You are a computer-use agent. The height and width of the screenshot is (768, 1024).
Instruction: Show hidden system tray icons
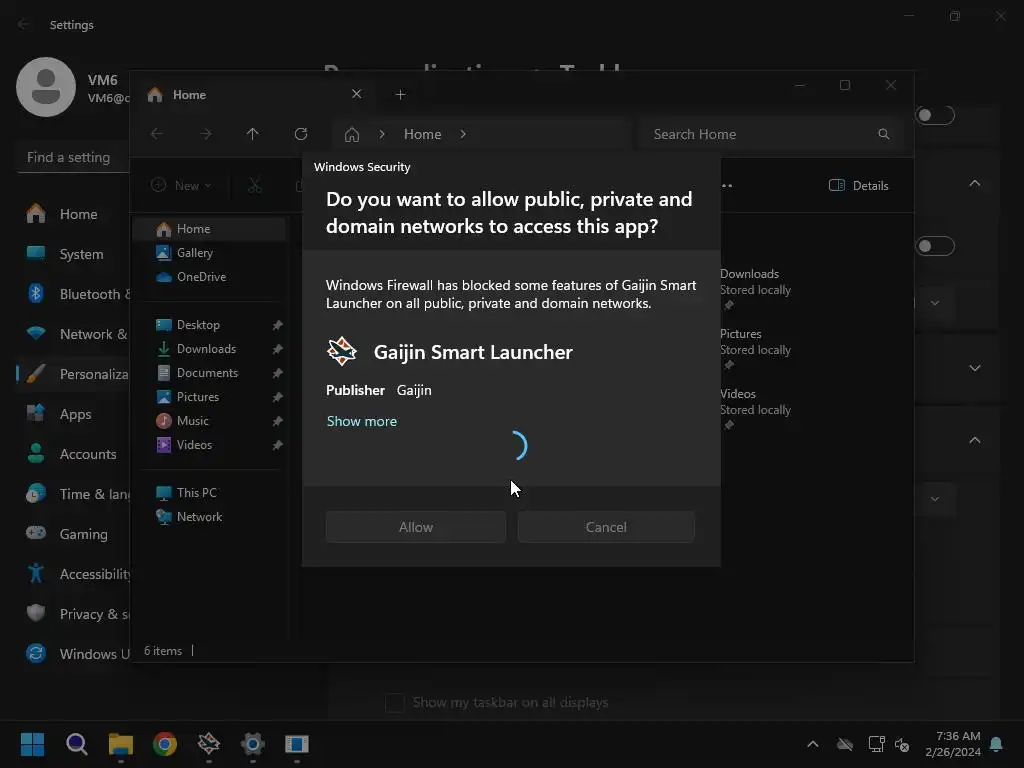[813, 744]
